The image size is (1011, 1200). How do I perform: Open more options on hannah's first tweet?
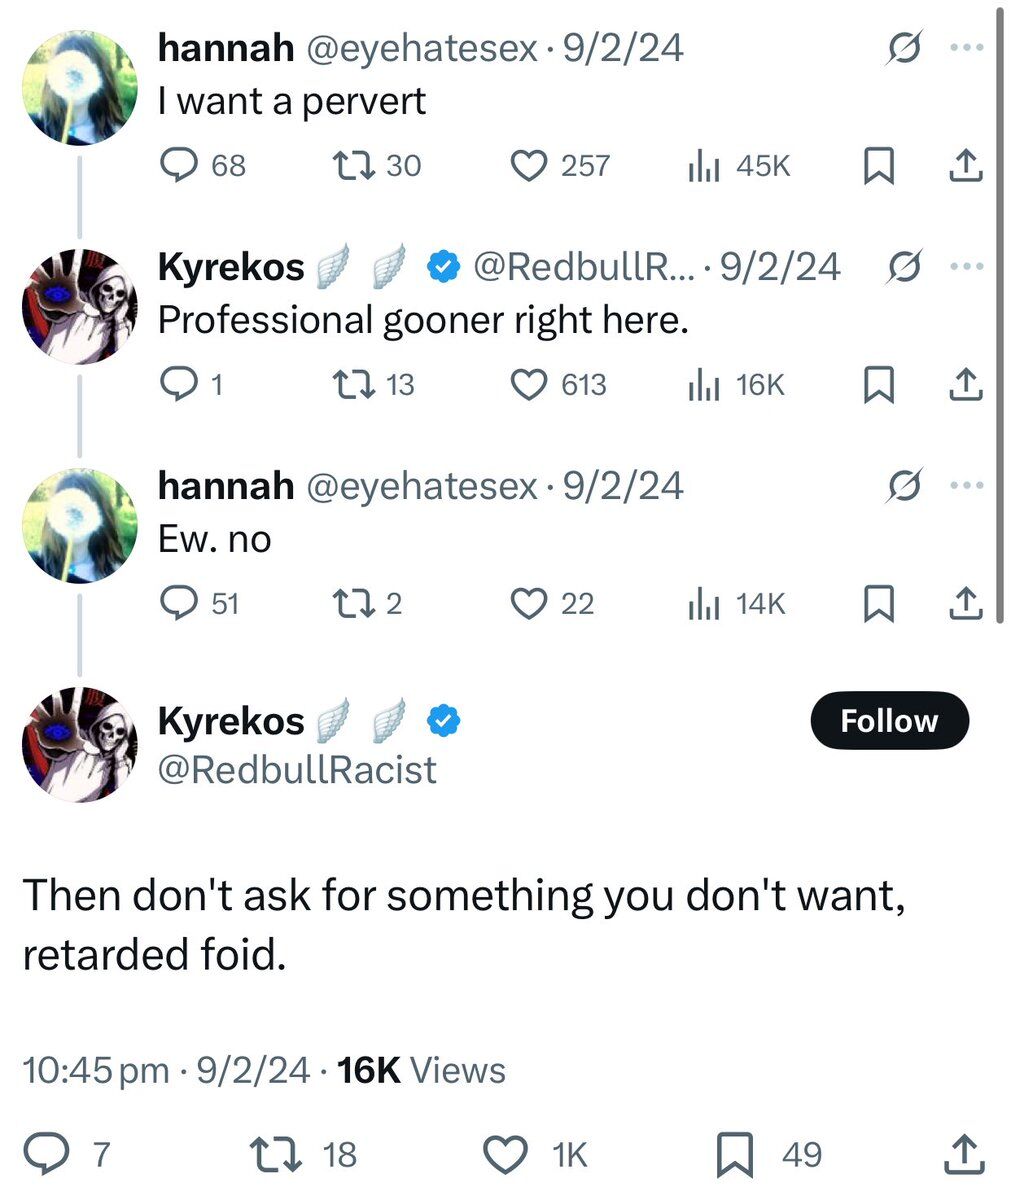pos(968,47)
